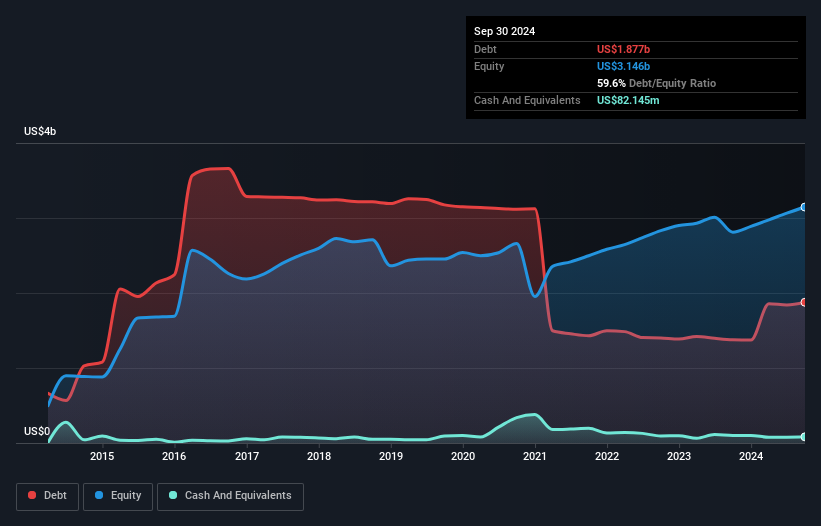This screenshot has width=821, height=526.
Task: Click the 2018 x-axis label
Action: 319,456
